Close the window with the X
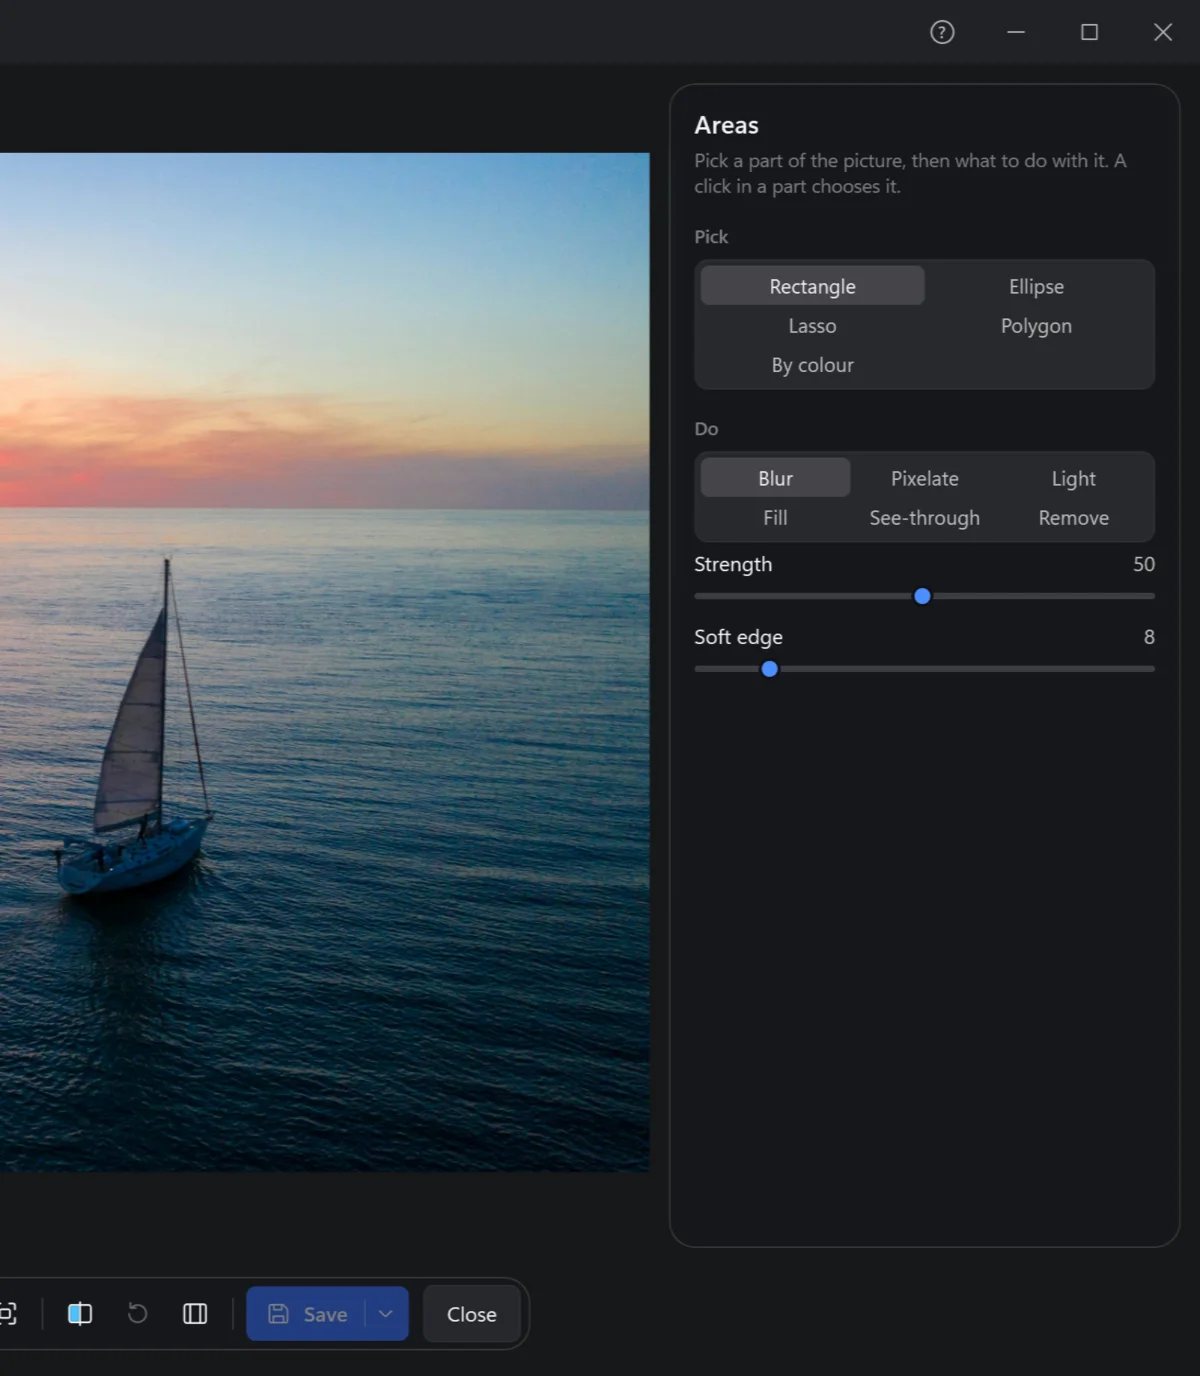The width and height of the screenshot is (1200, 1376). pos(1163,32)
